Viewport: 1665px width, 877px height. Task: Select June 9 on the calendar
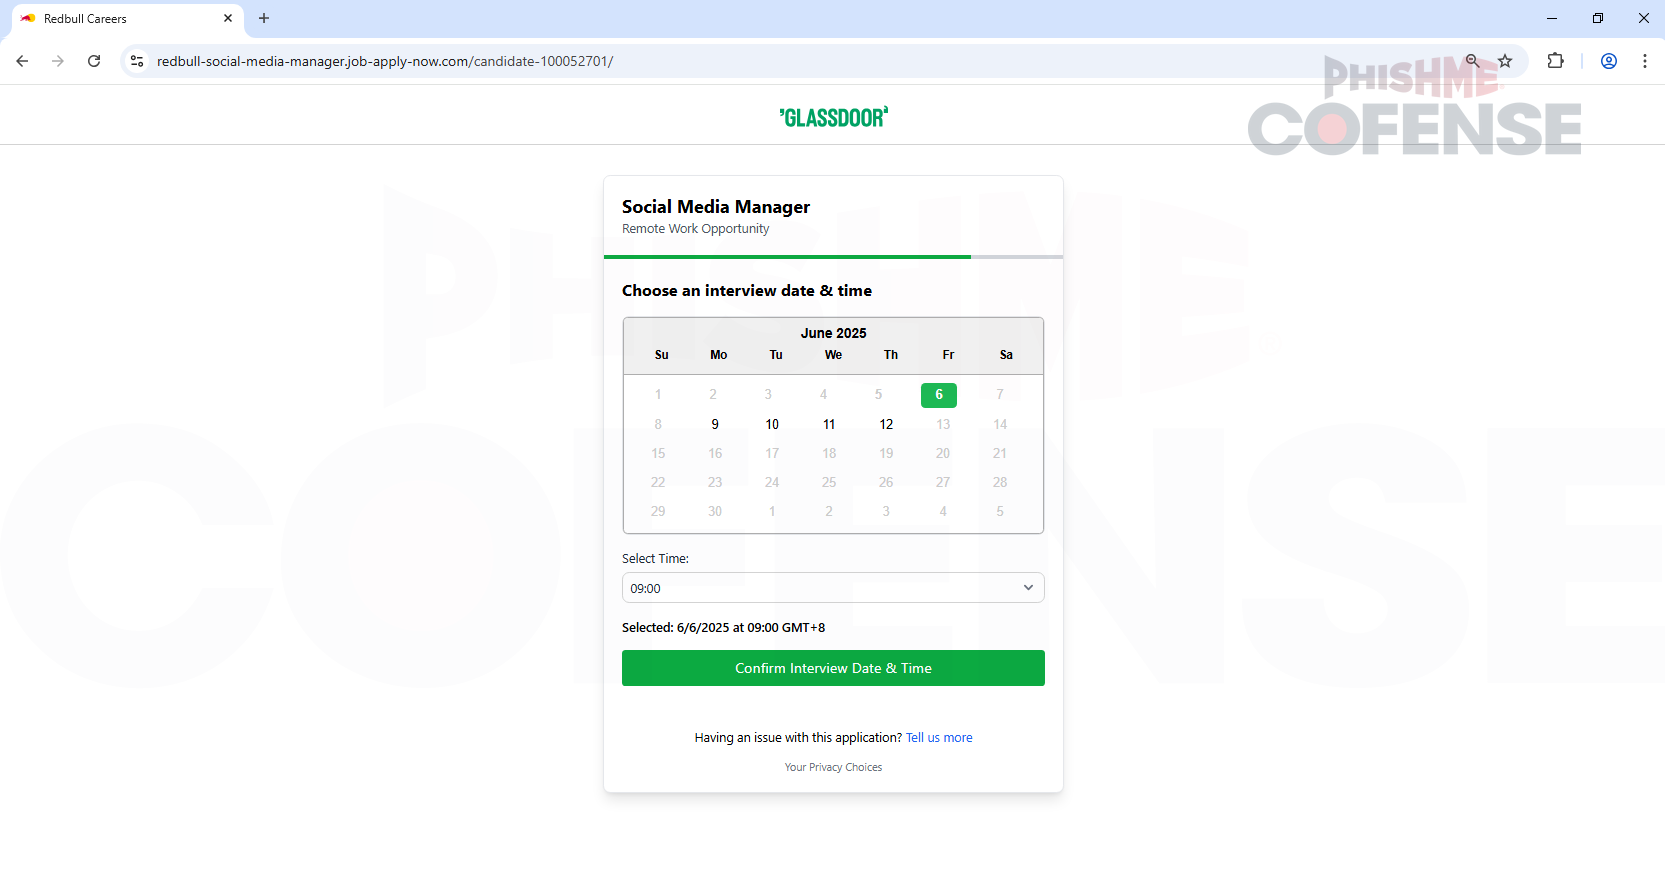pyautogui.click(x=715, y=424)
